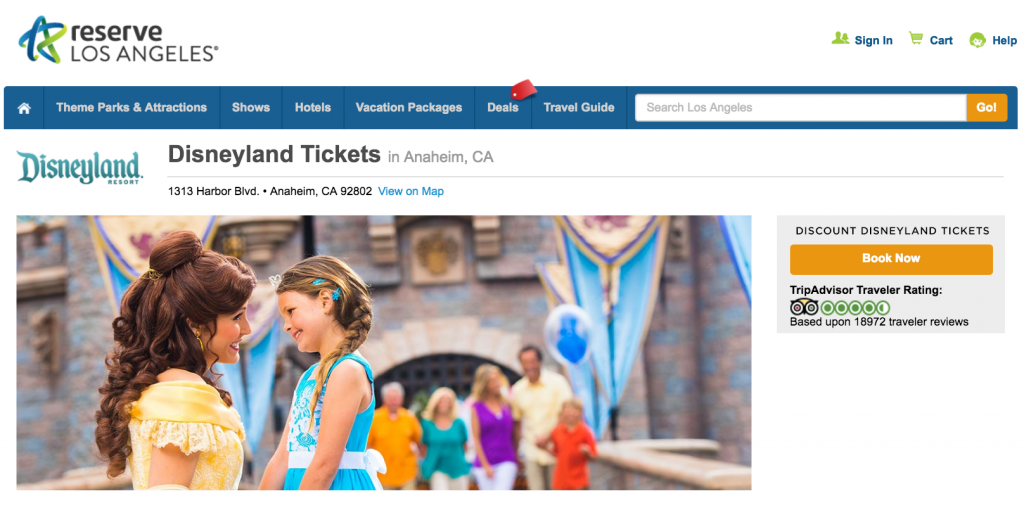Click the TripAdvisor owl logo

coord(804,307)
